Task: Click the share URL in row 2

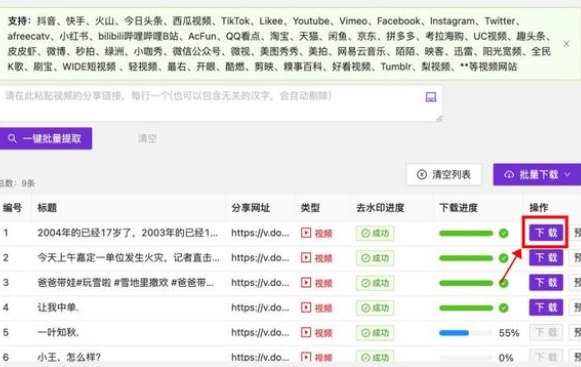Action: (x=260, y=258)
